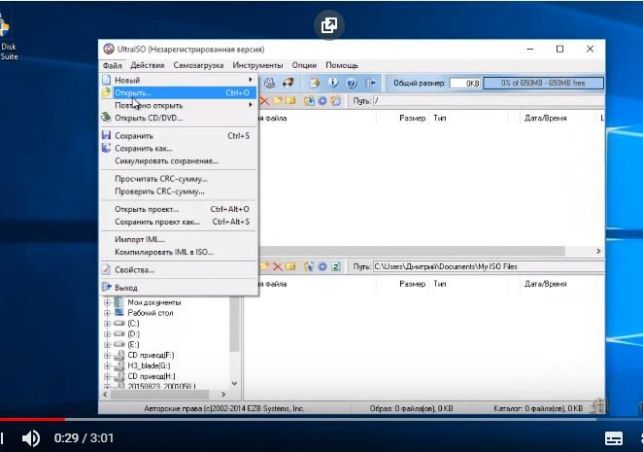Click Дата/Время column header in upper pane

pos(545,118)
